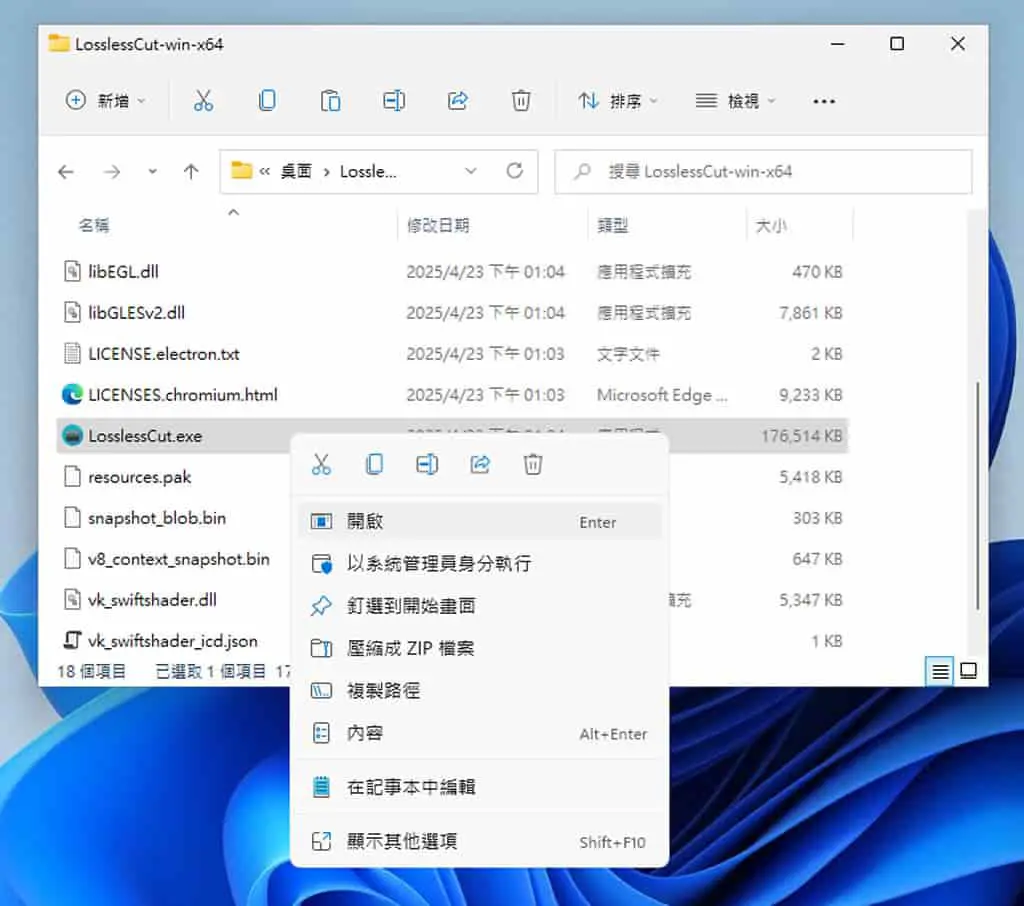Click the libEGL.dll file icon
The height and width of the screenshot is (906, 1024).
tap(72, 271)
